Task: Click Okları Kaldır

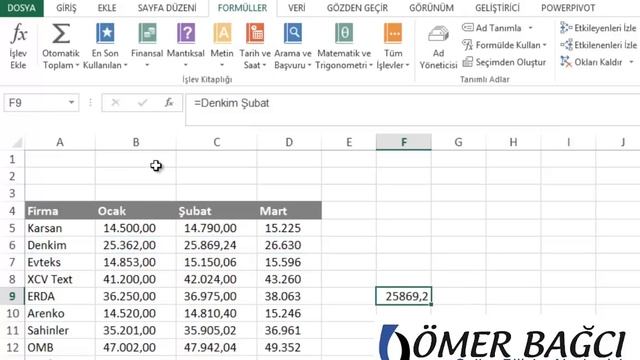Action: pos(591,62)
